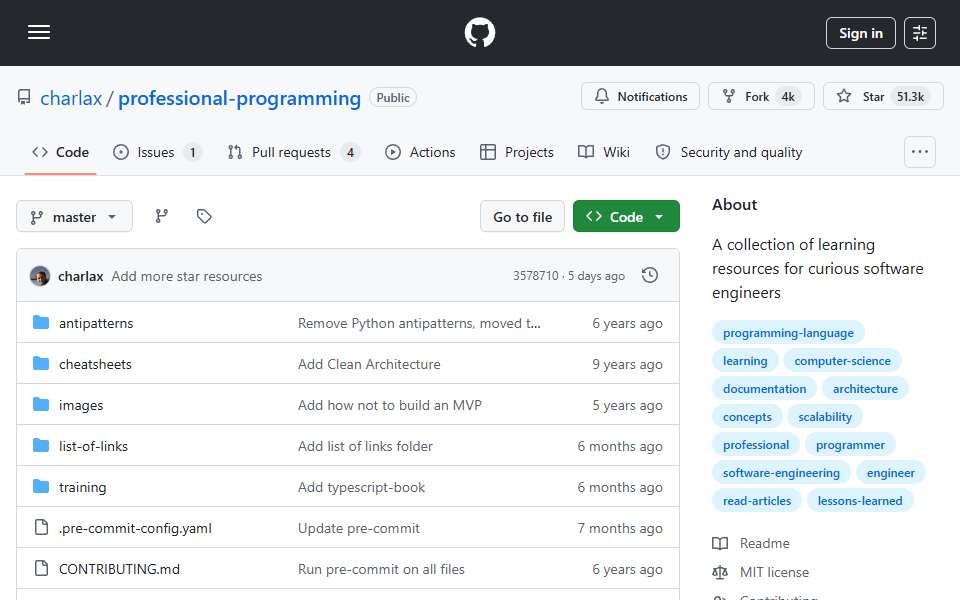Open the Pull requests tab
960x600 pixels.
(x=294, y=152)
